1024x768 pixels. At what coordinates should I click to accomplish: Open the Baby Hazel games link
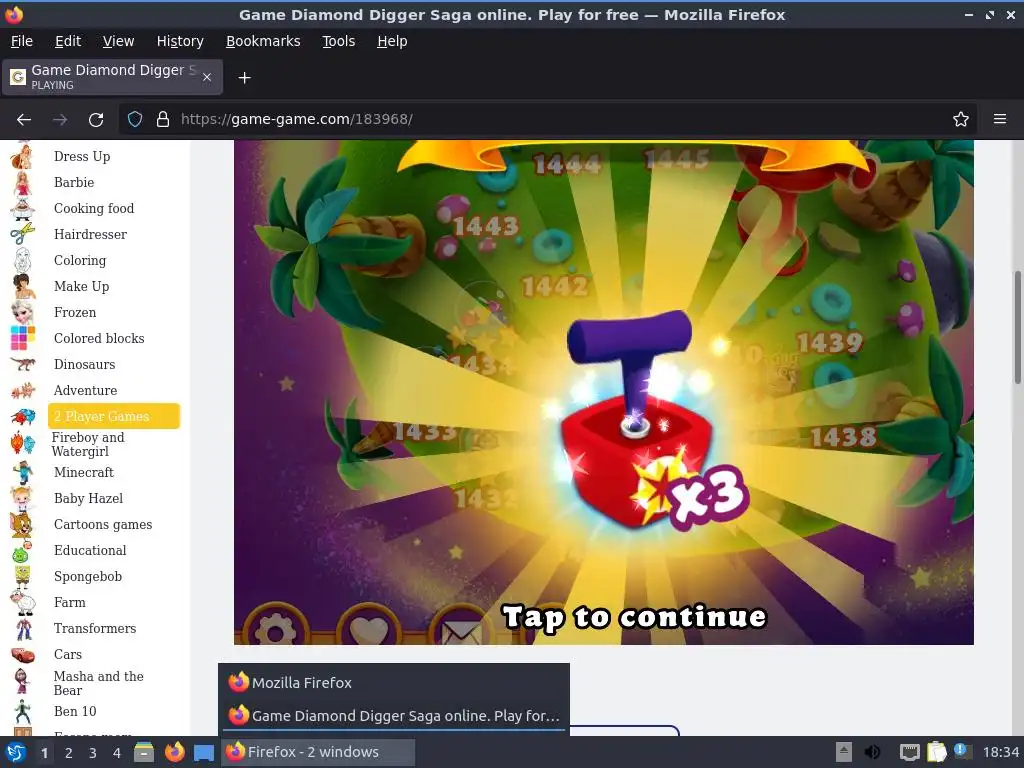coord(88,499)
